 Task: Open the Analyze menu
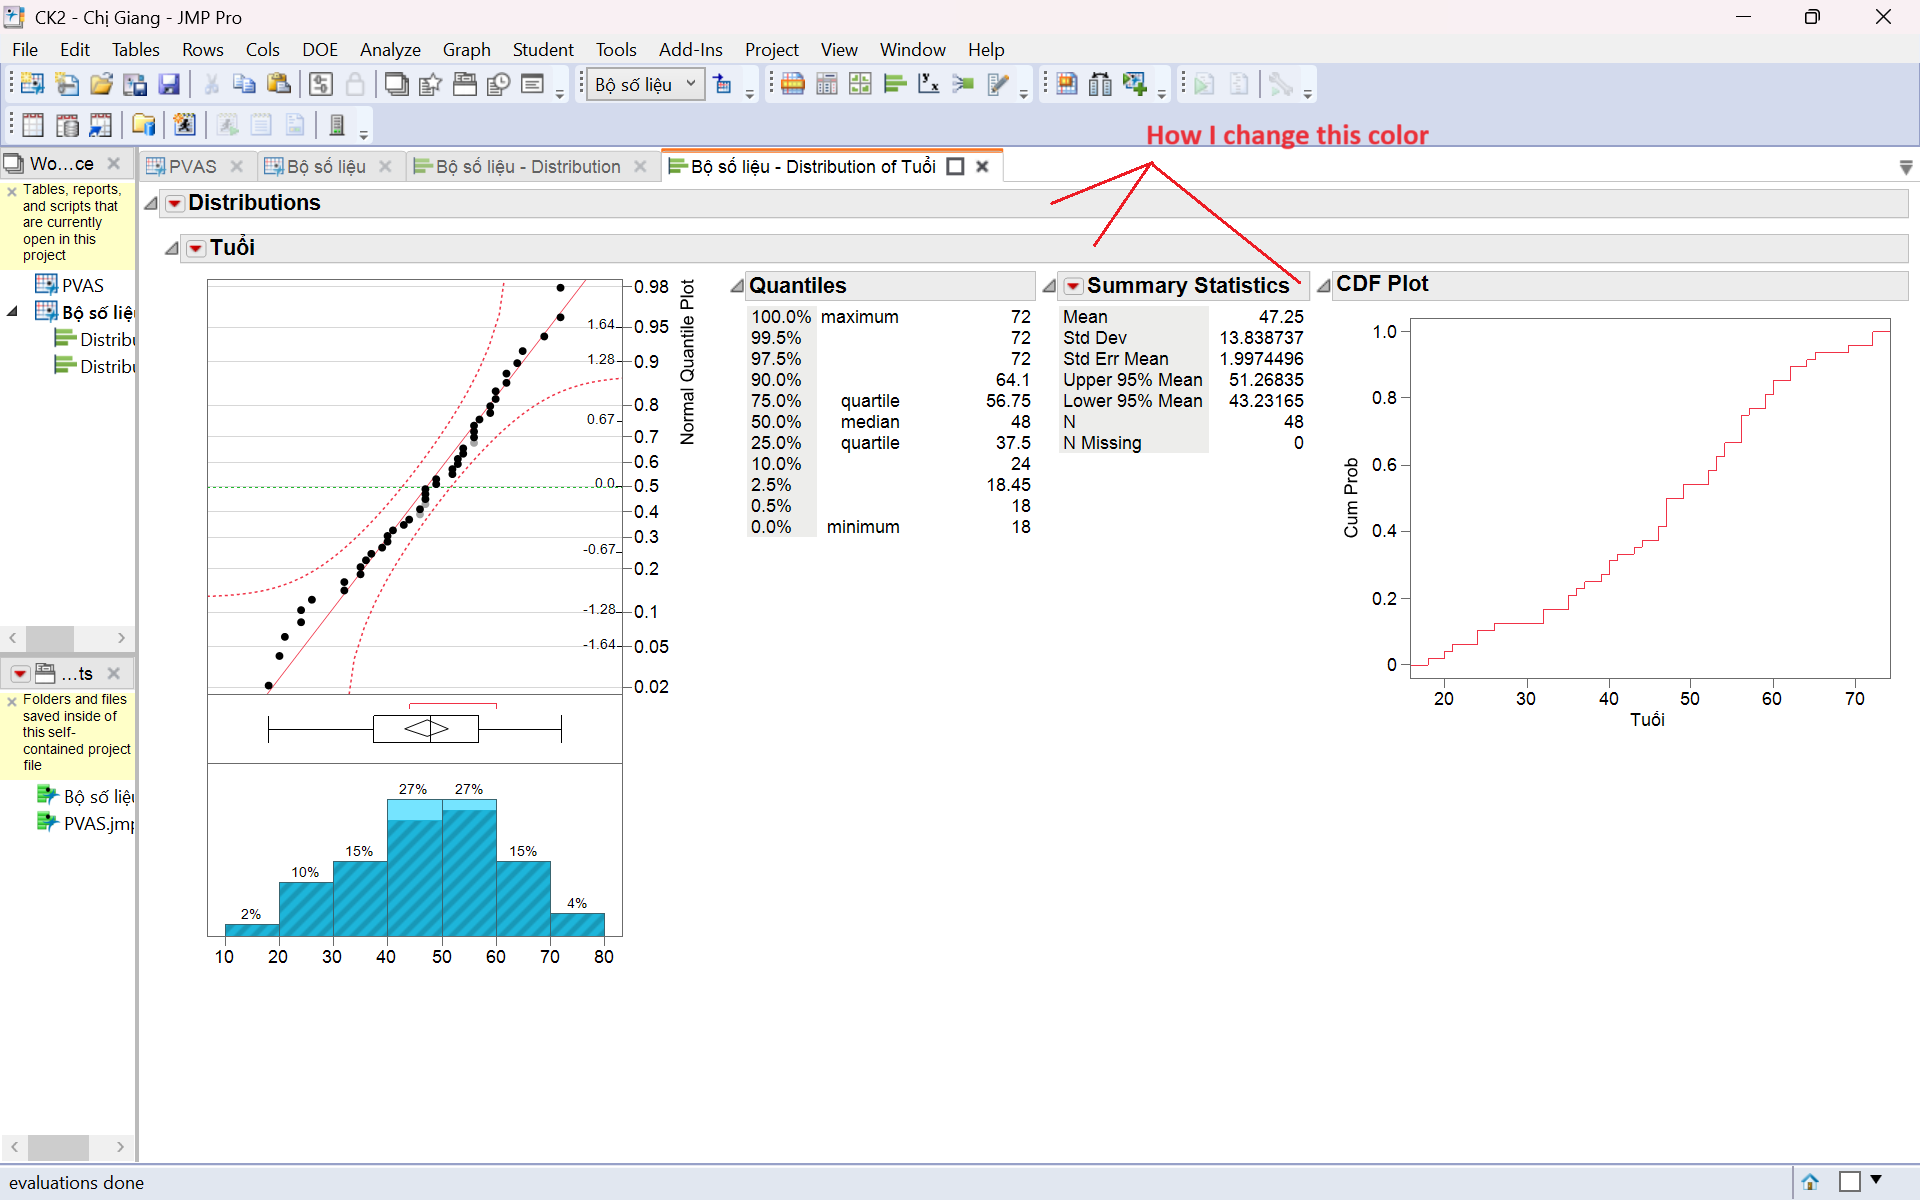point(390,50)
